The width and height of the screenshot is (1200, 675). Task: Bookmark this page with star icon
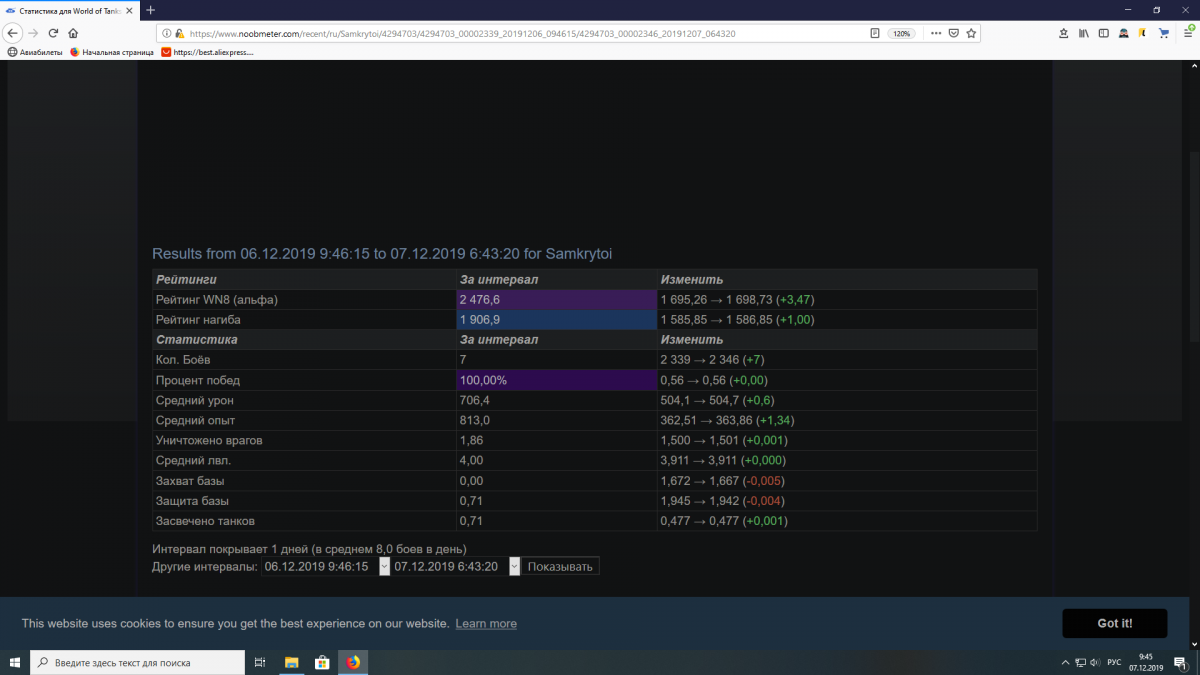[971, 33]
